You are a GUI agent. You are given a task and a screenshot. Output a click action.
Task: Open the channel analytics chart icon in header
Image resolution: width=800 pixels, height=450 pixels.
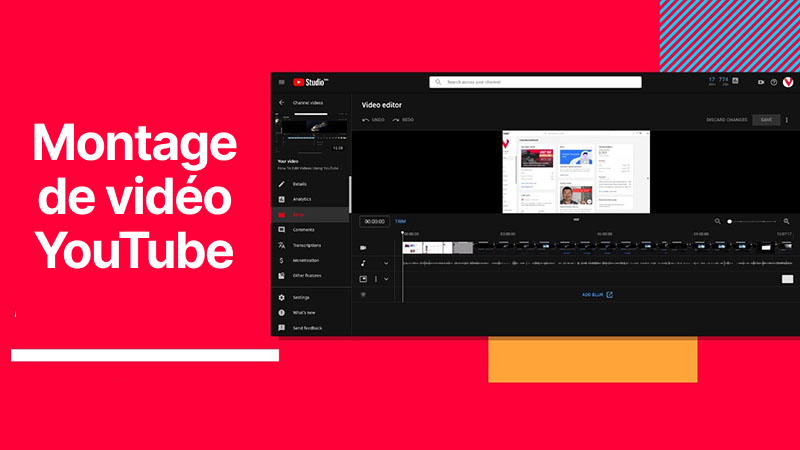735,81
